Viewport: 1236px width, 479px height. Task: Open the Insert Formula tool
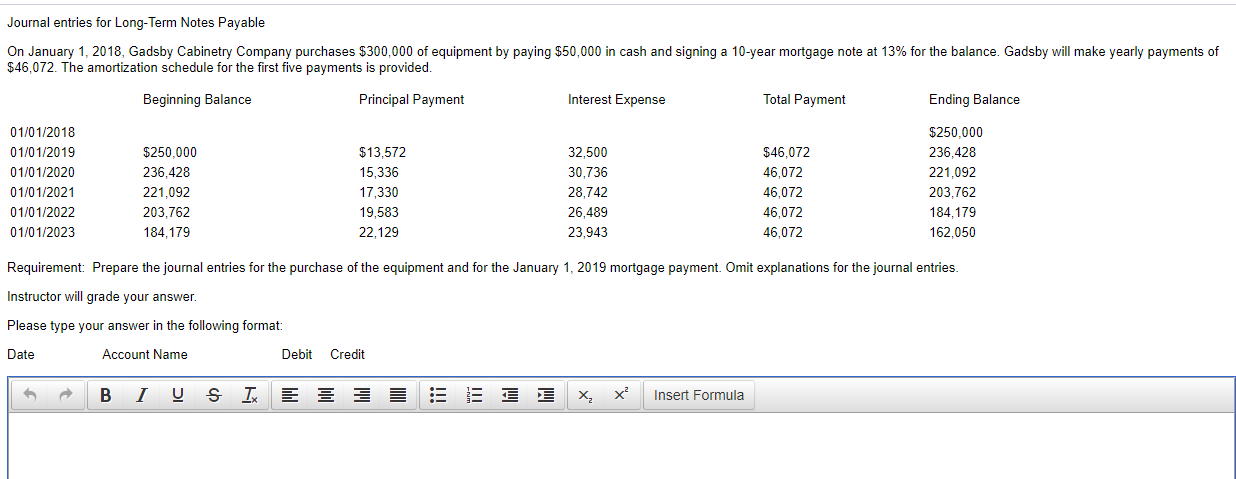699,395
